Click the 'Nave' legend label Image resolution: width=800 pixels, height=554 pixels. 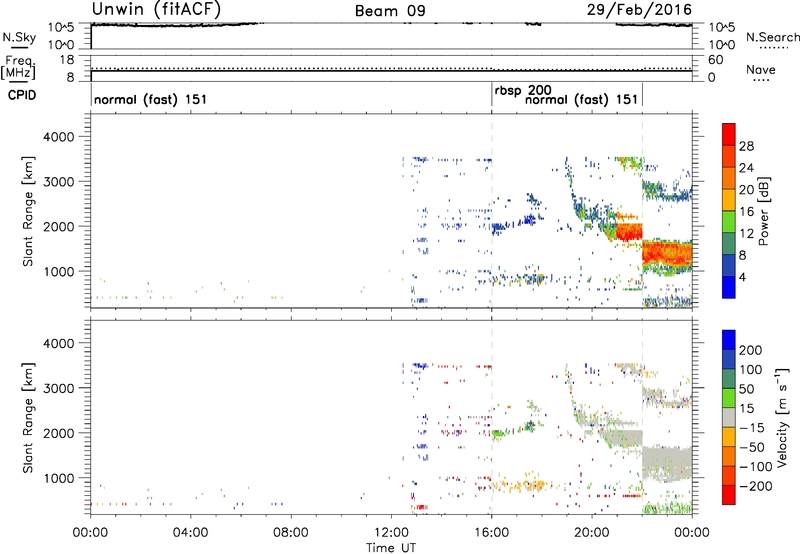(x=761, y=69)
